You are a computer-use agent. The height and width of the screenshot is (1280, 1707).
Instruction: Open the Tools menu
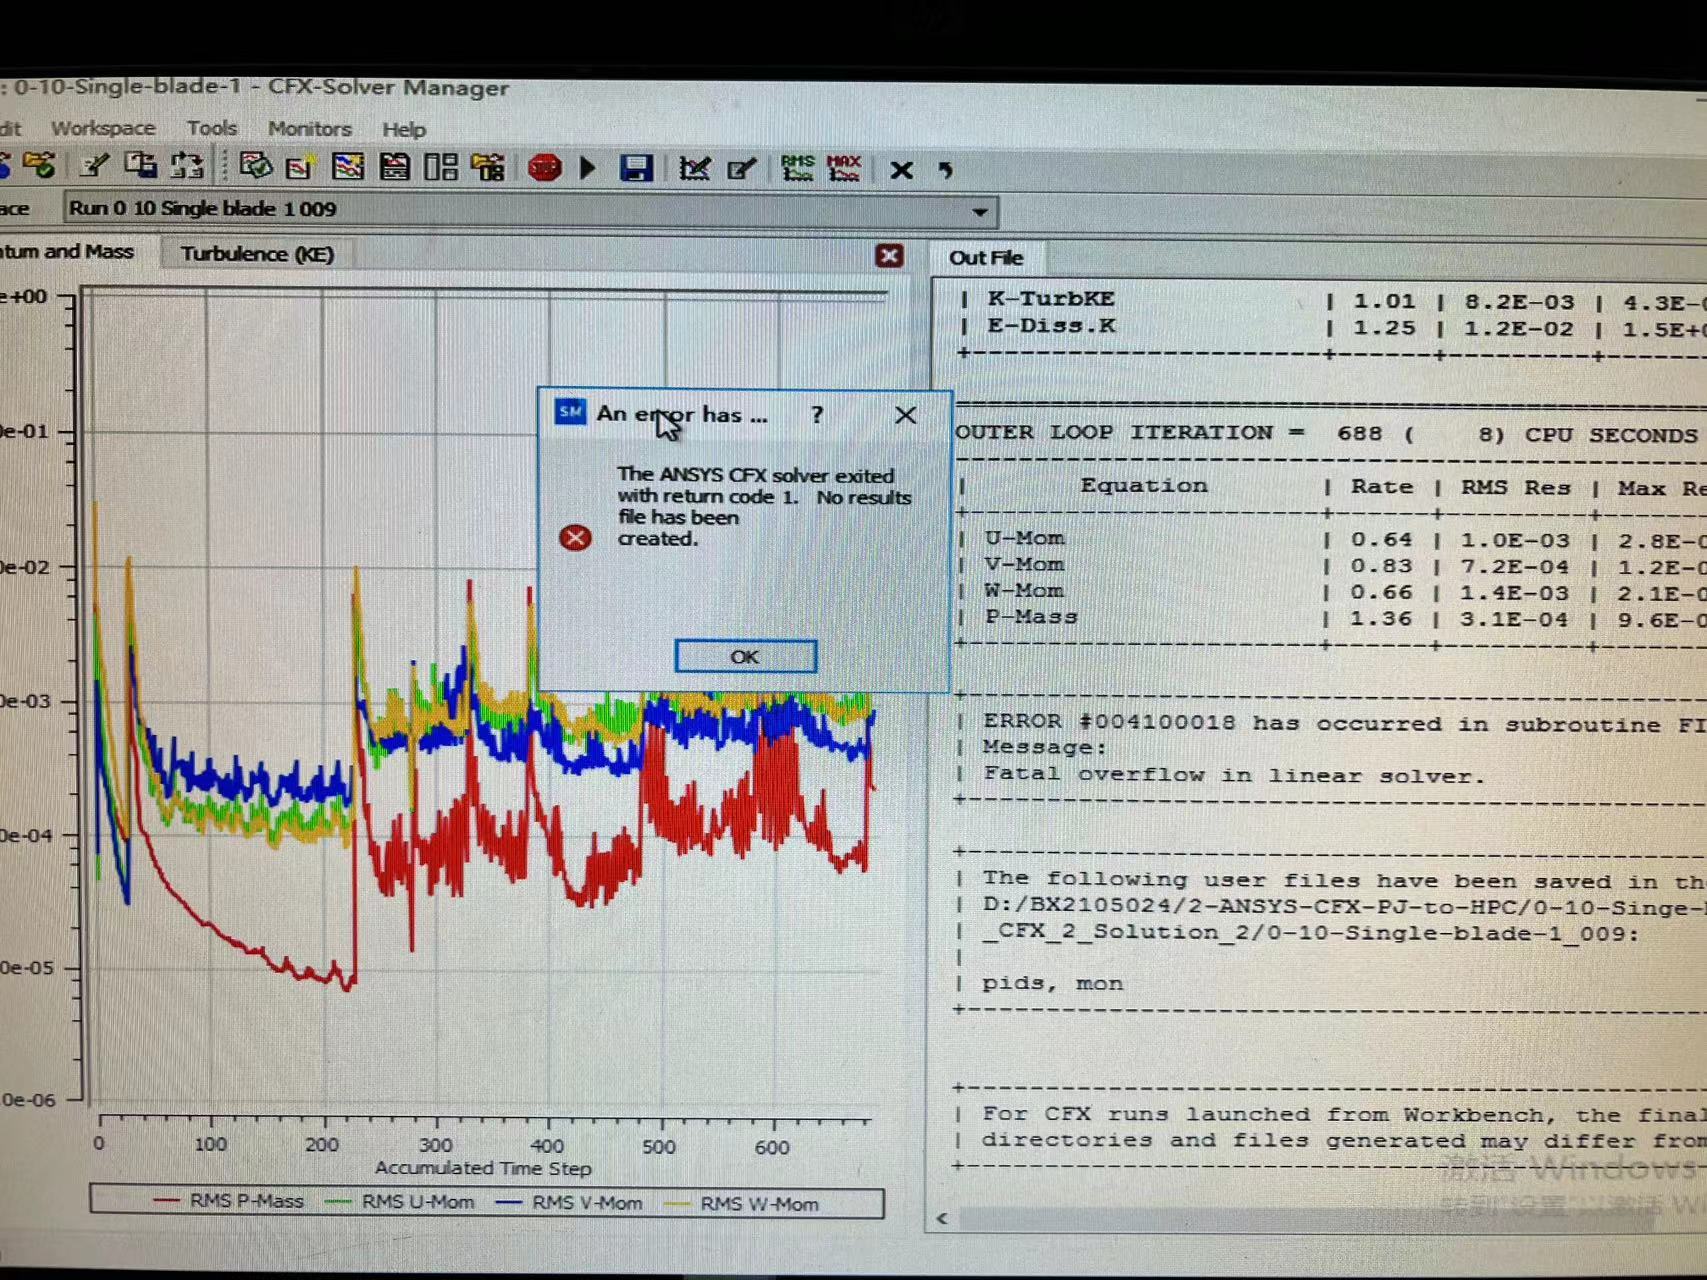[x=211, y=128]
